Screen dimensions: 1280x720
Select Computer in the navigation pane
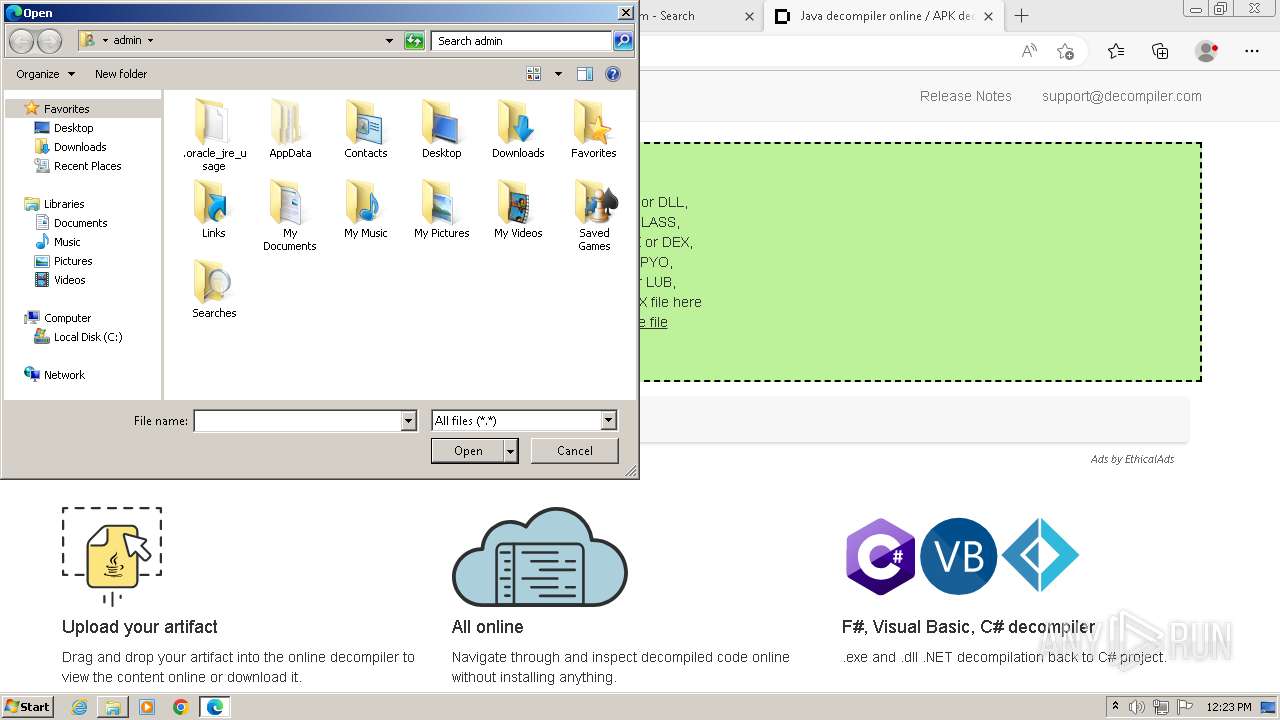(x=67, y=318)
